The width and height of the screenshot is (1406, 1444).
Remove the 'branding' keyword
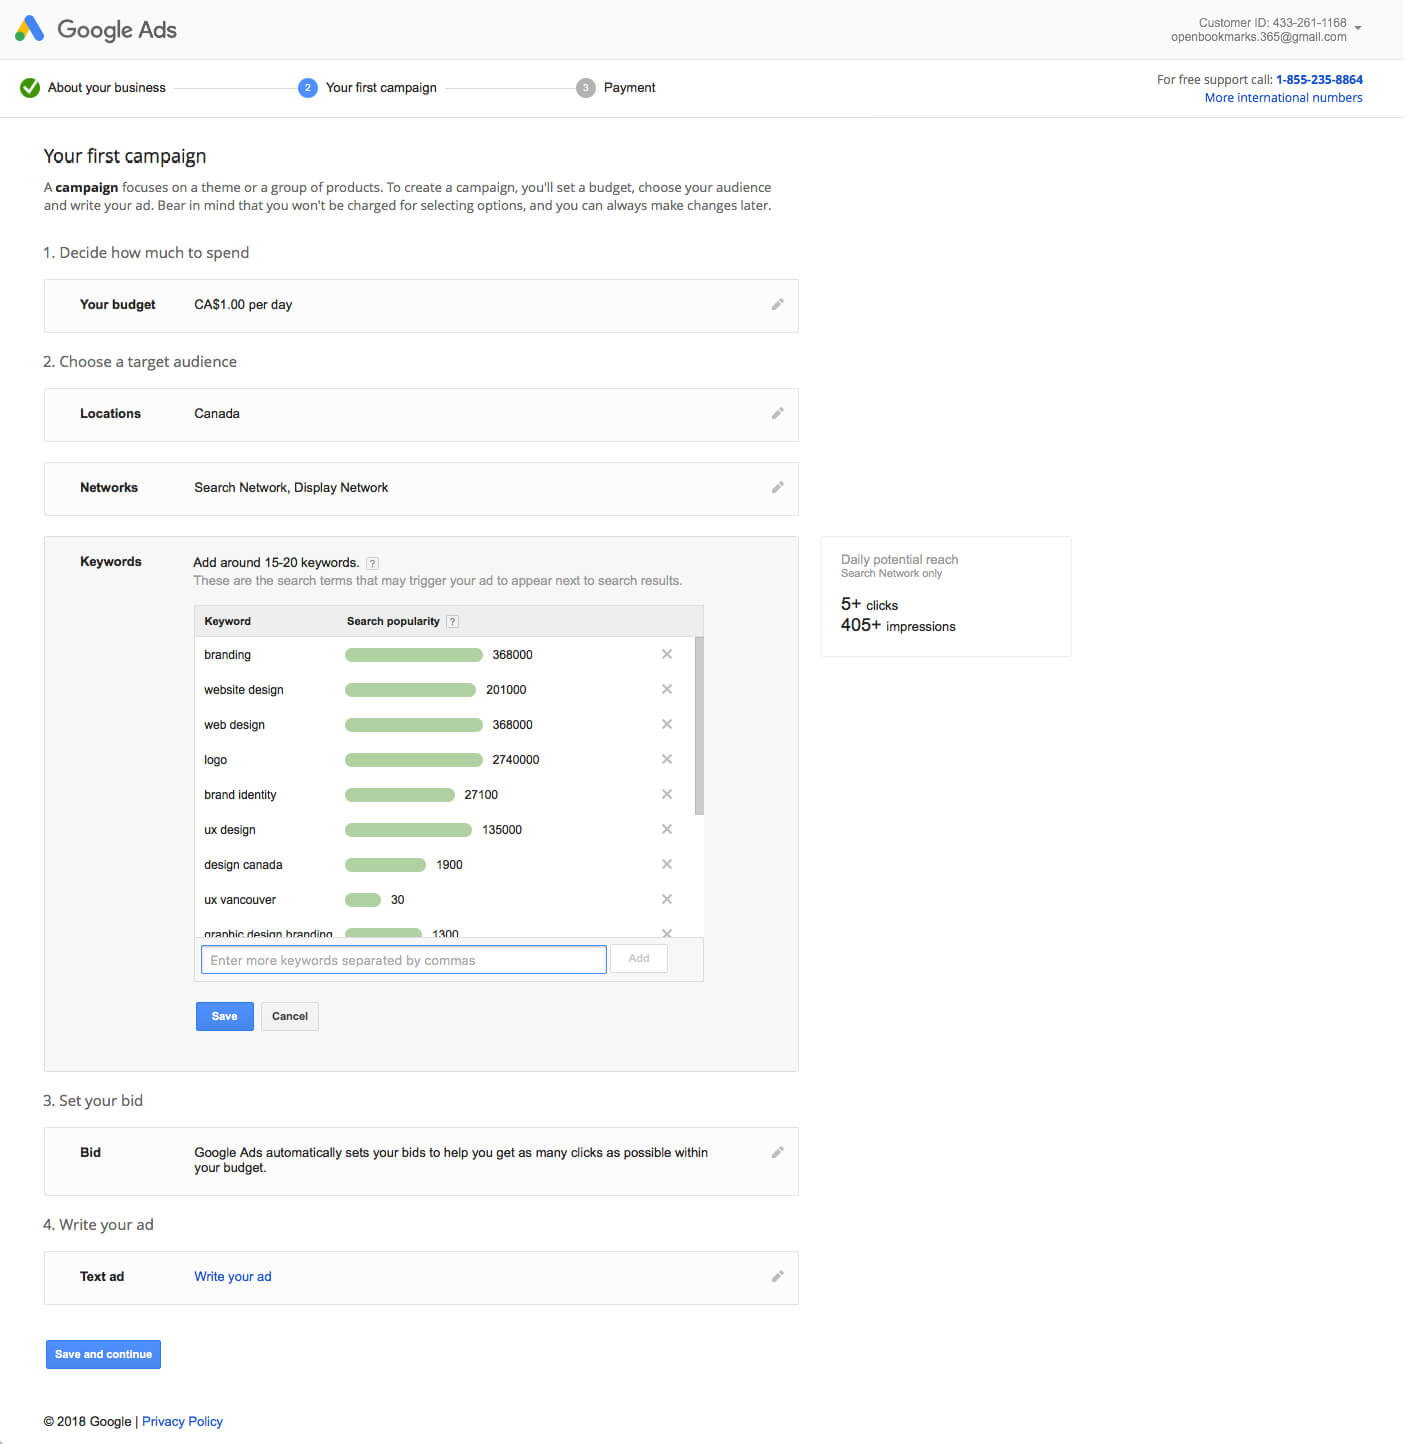pyautogui.click(x=667, y=654)
